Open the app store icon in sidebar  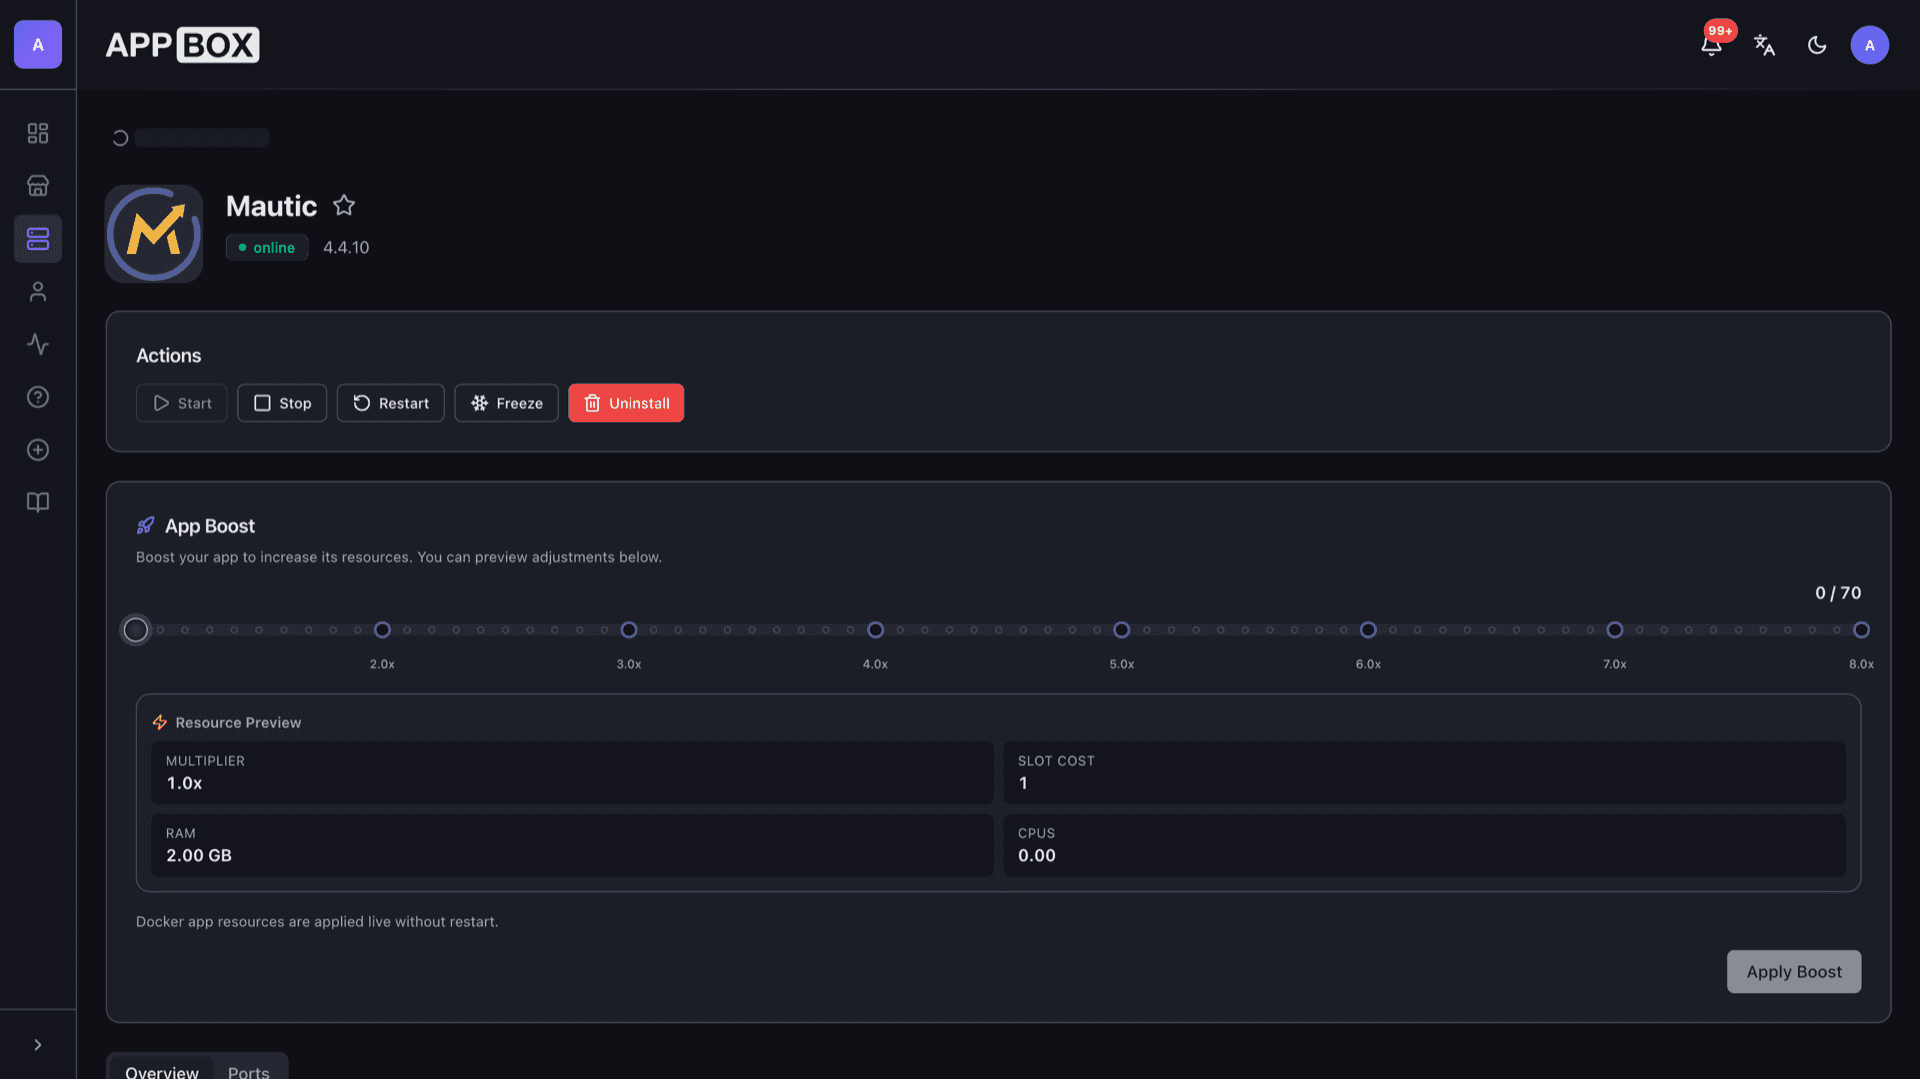(38, 186)
